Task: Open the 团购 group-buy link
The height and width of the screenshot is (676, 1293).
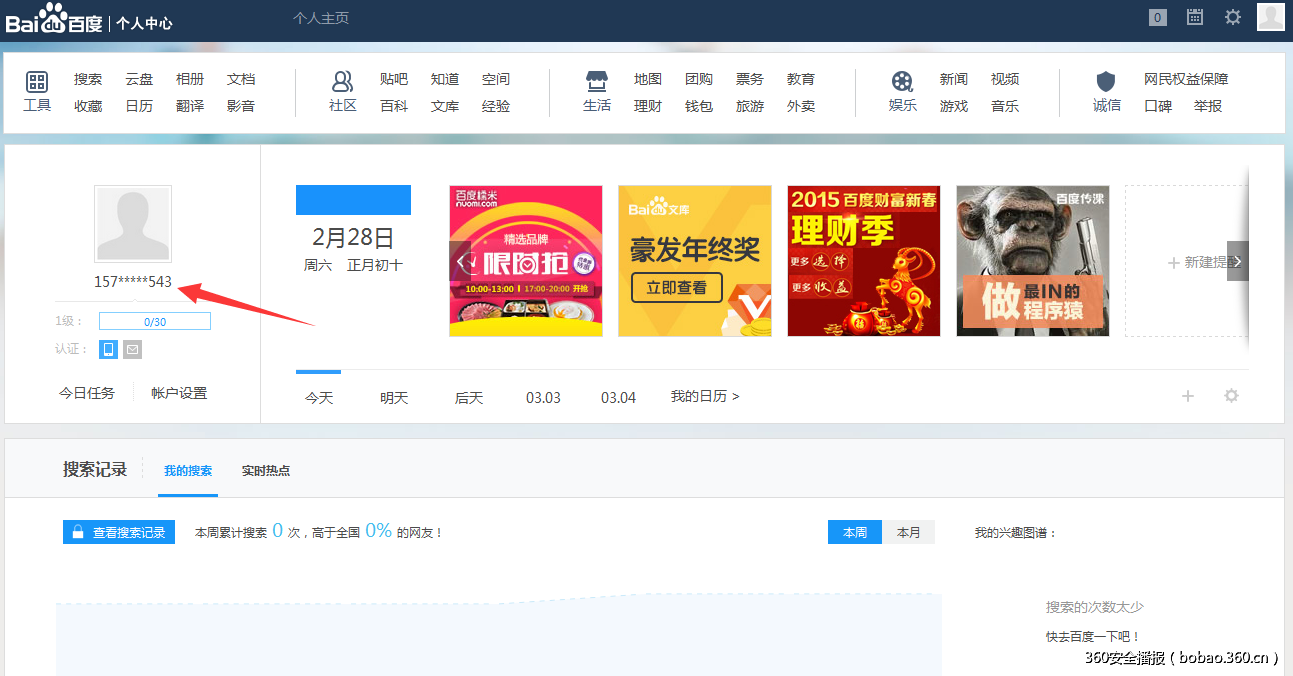Action: [x=699, y=79]
